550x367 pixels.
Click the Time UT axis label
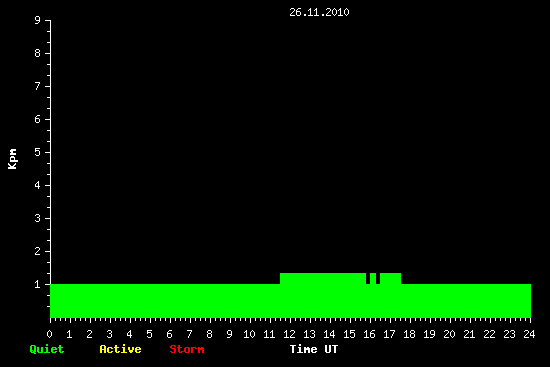click(x=314, y=349)
